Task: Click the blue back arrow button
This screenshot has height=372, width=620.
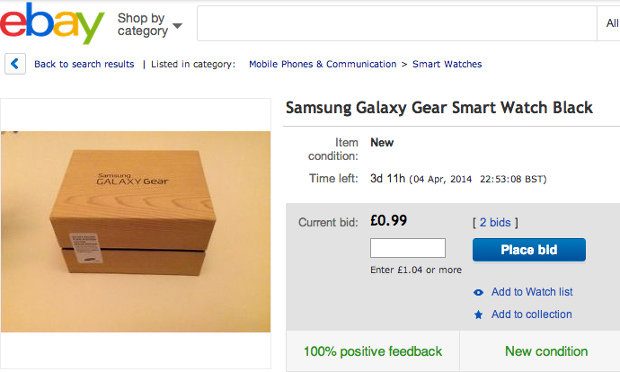Action: point(15,64)
